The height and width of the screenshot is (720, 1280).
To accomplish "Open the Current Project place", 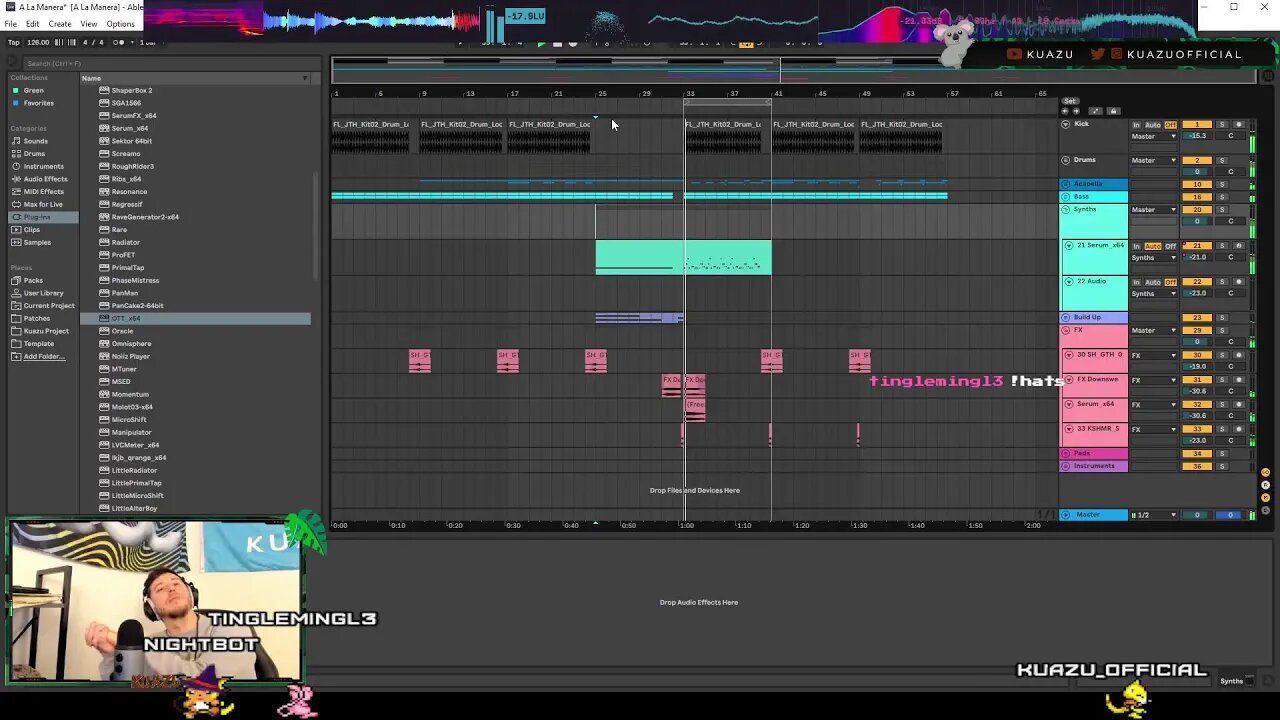I will [49, 306].
